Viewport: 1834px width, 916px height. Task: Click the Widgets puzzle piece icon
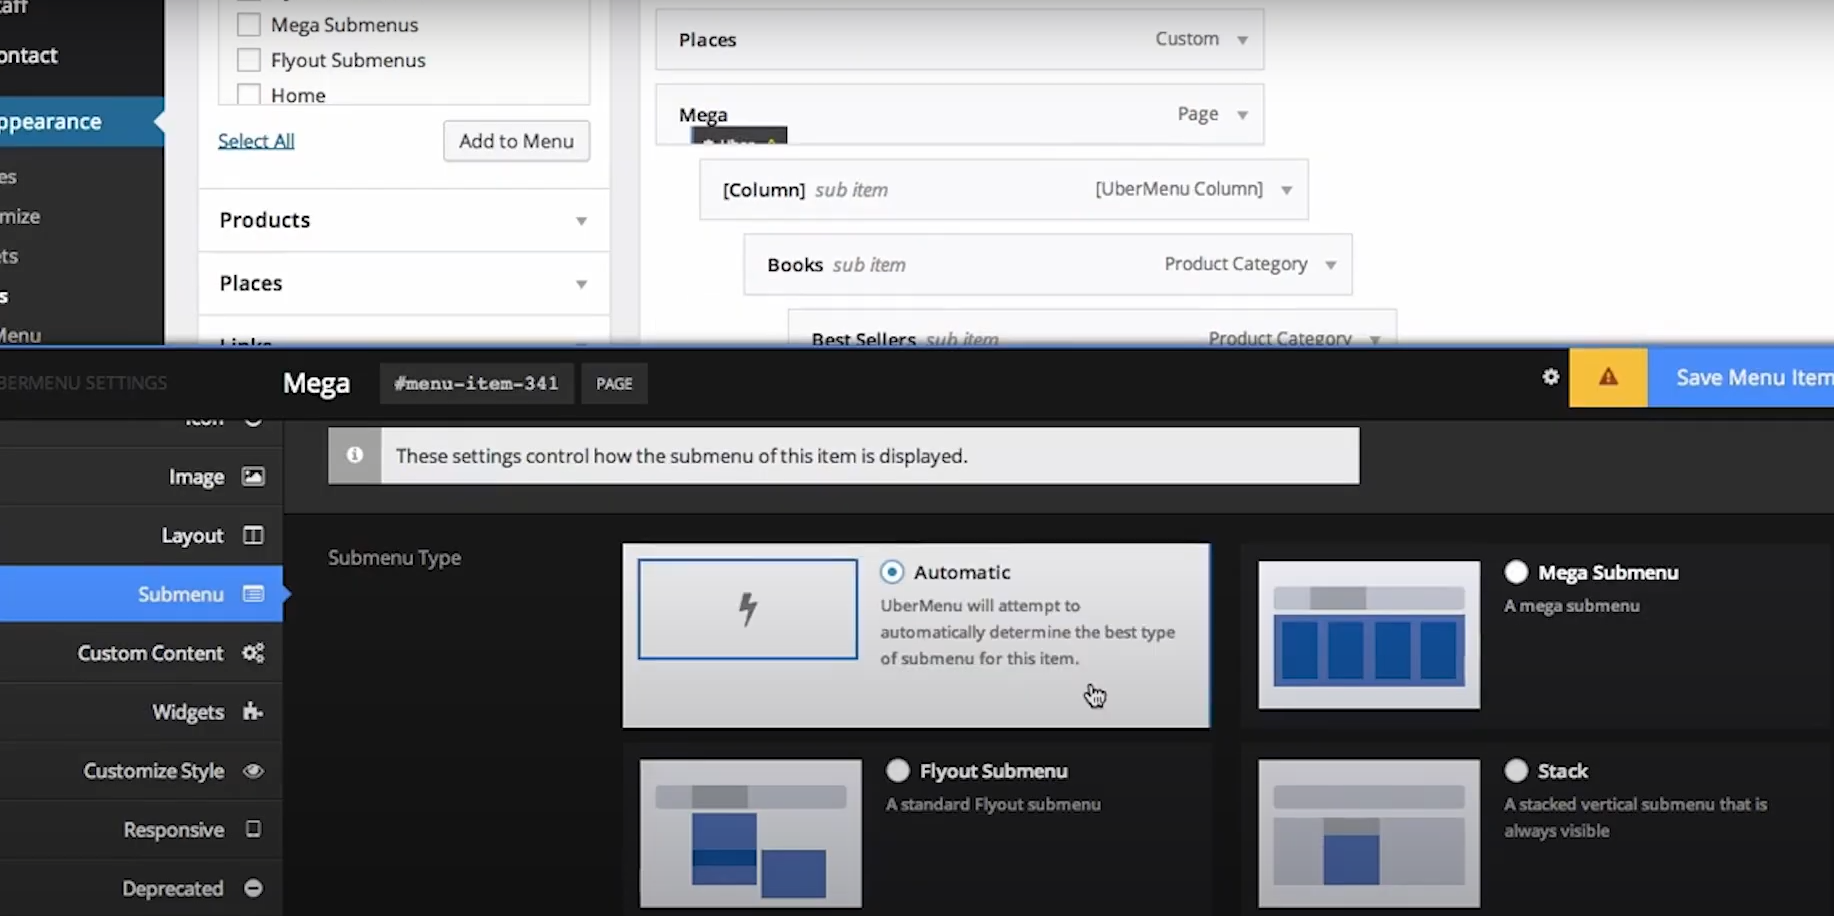tap(253, 712)
